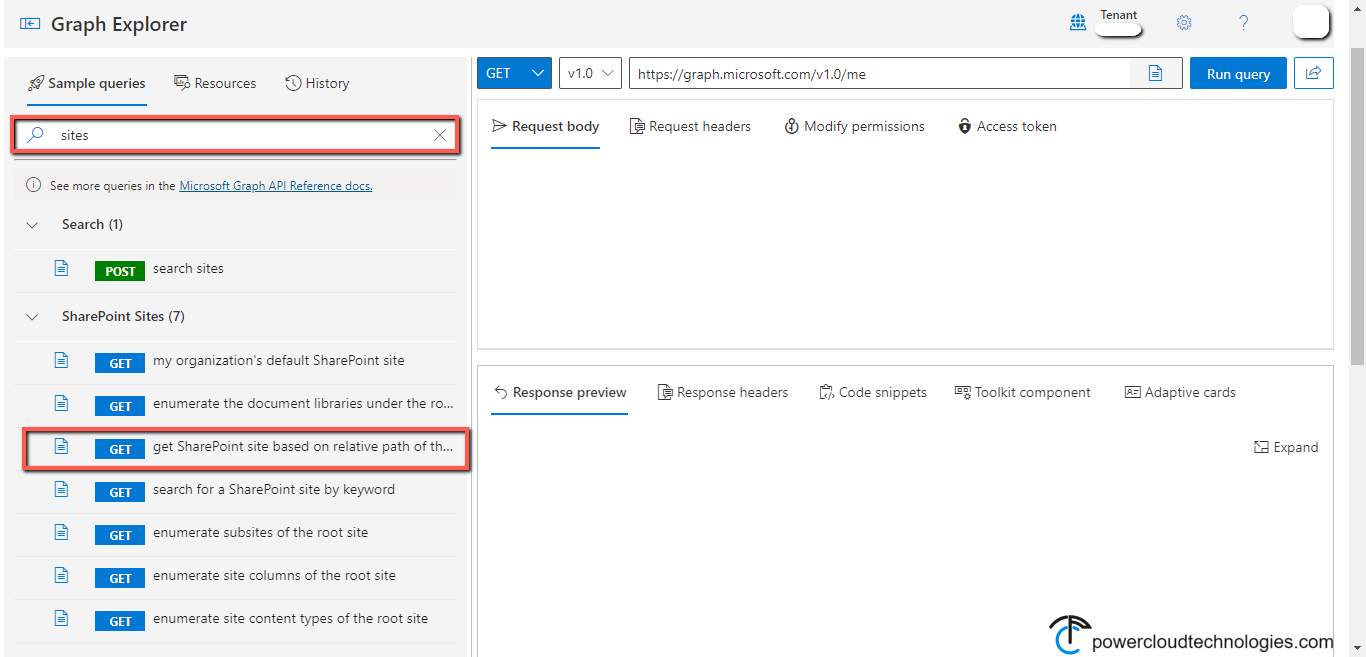Click the POST badge for search sites
Viewport: 1366px width, 657px height.
pos(120,271)
